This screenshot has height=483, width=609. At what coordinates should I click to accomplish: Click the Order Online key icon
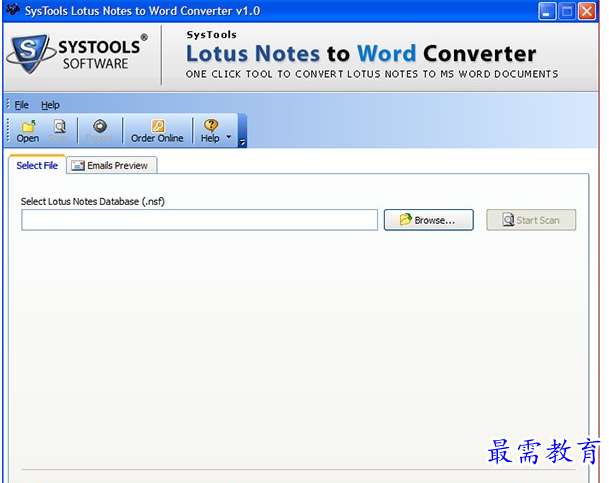[157, 126]
